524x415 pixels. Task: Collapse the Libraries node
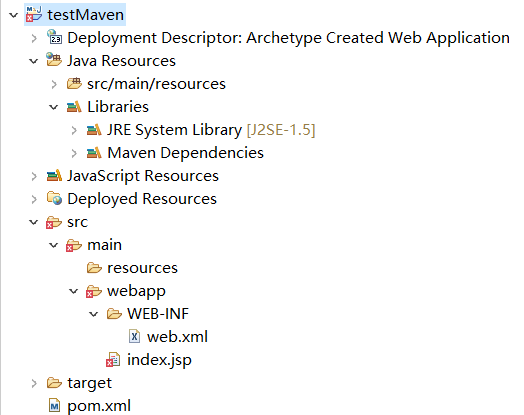click(53, 107)
